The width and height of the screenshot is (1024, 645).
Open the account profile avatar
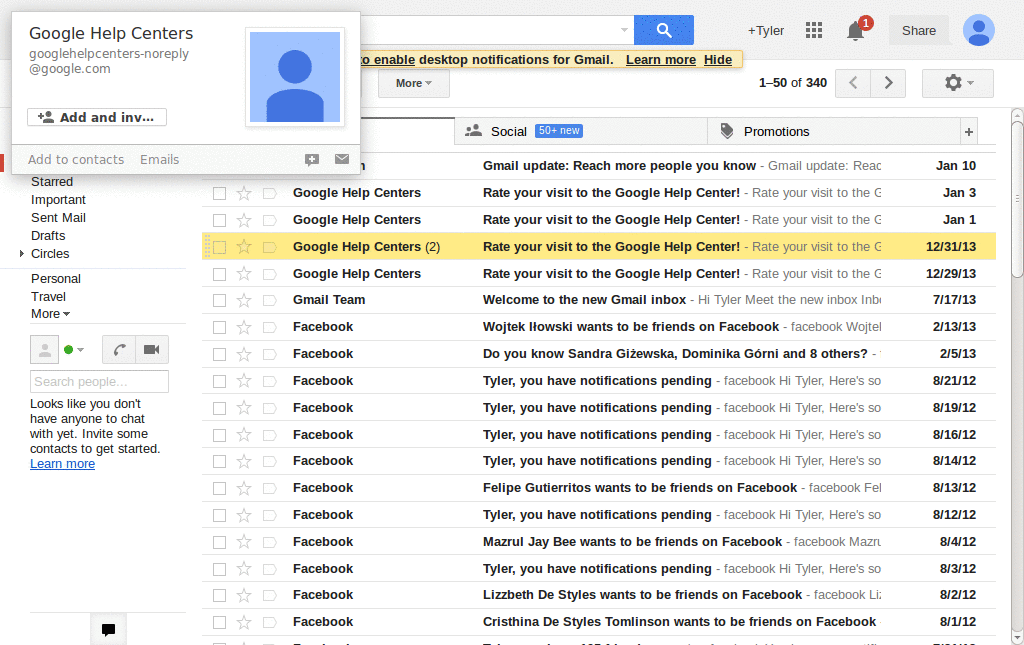(978, 30)
